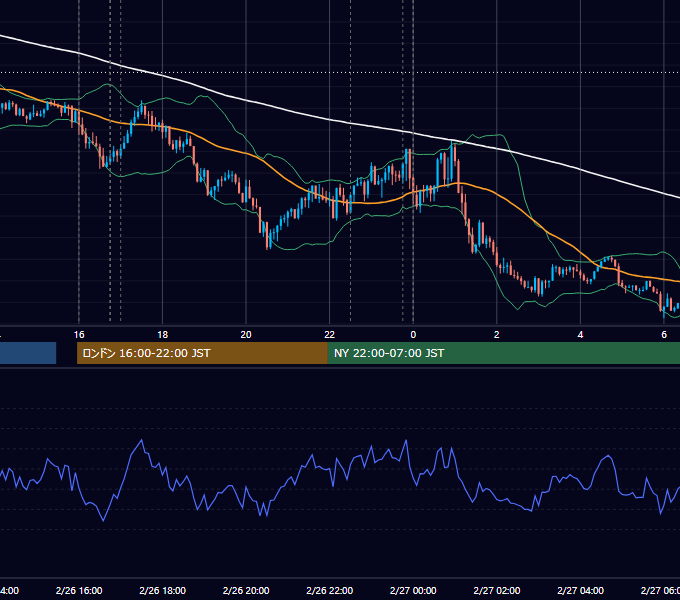Click the '2/26 18:00' date label

pos(163,590)
